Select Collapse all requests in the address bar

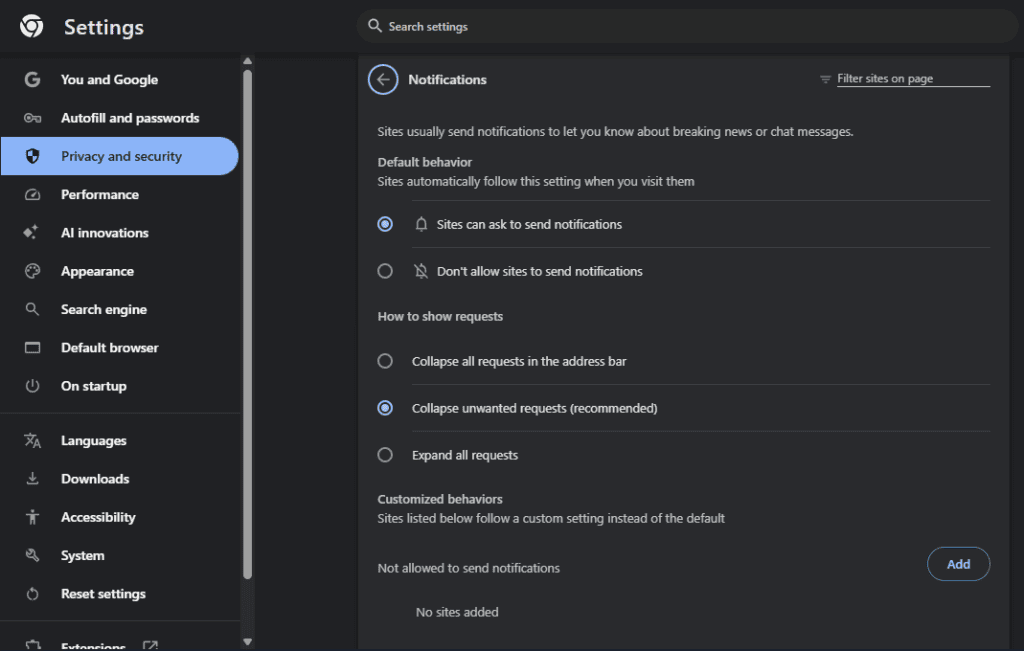click(385, 361)
